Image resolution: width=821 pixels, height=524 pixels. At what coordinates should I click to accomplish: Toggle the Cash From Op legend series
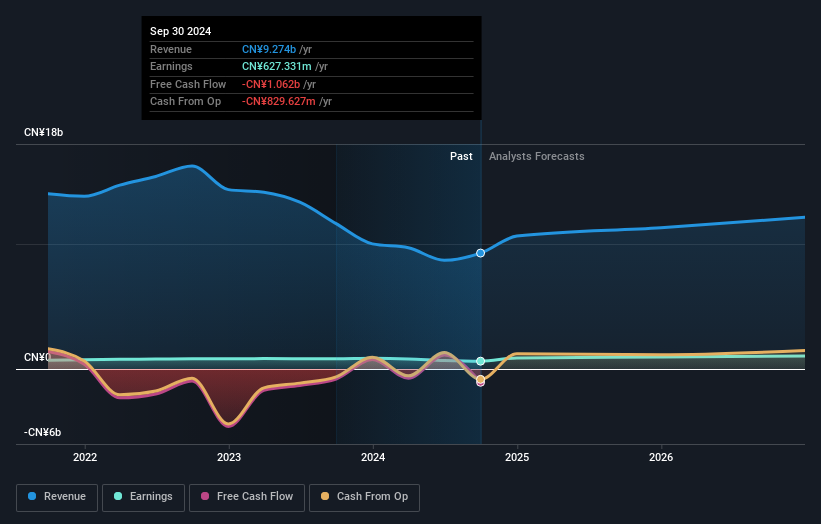click(x=364, y=497)
